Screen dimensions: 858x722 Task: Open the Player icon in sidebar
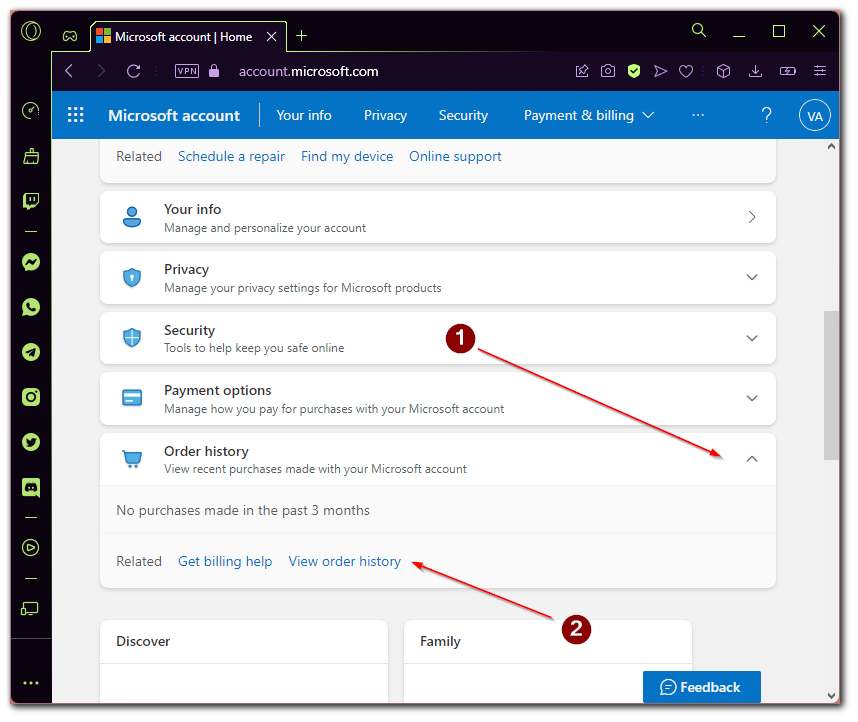31,547
